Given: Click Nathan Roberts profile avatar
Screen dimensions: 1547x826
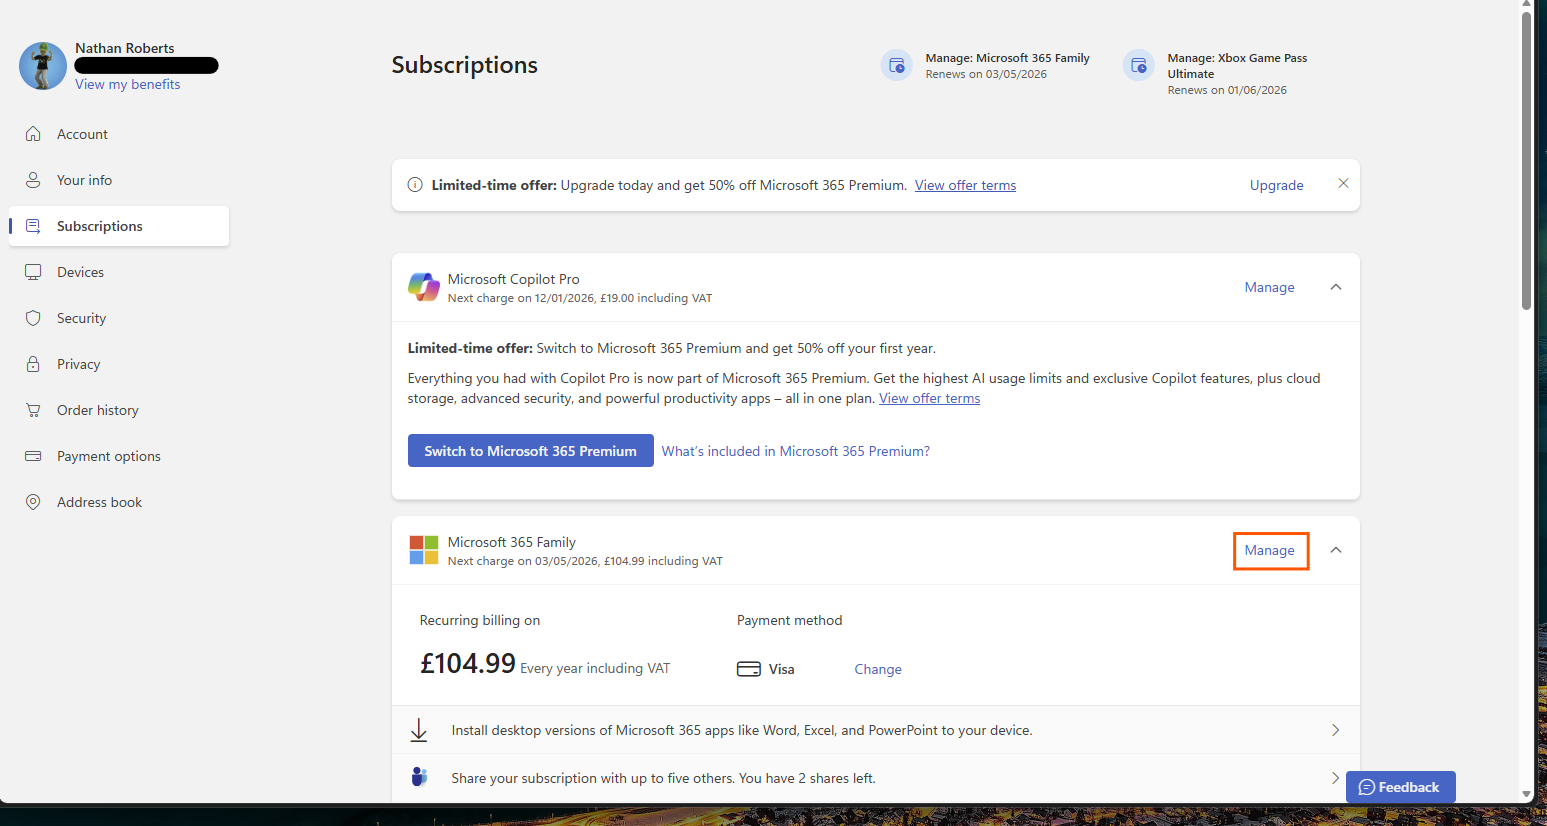Looking at the screenshot, I should 43,66.
